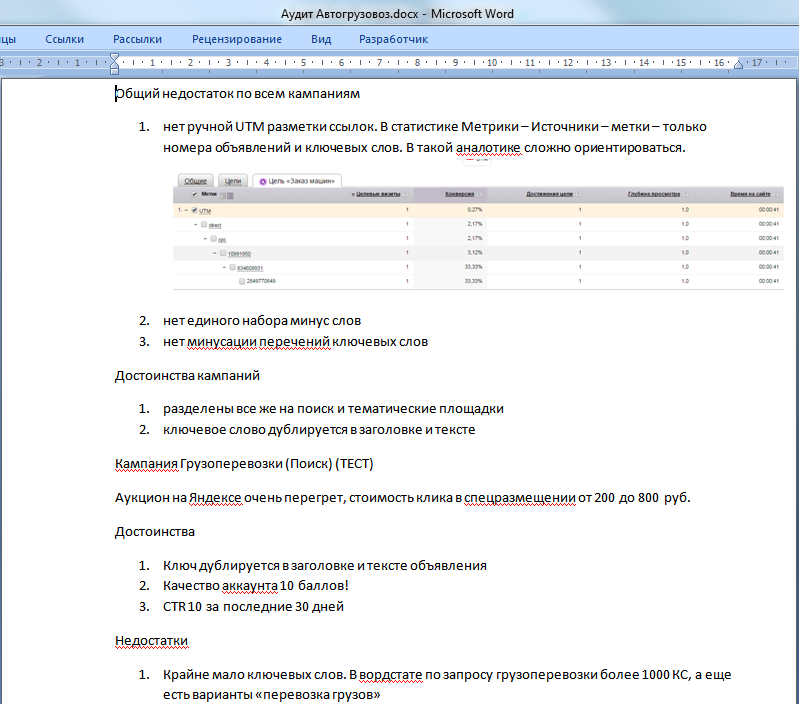Click the sort arrow before Целевые визиты
Screen dimensions: 799x704
tap(353, 195)
